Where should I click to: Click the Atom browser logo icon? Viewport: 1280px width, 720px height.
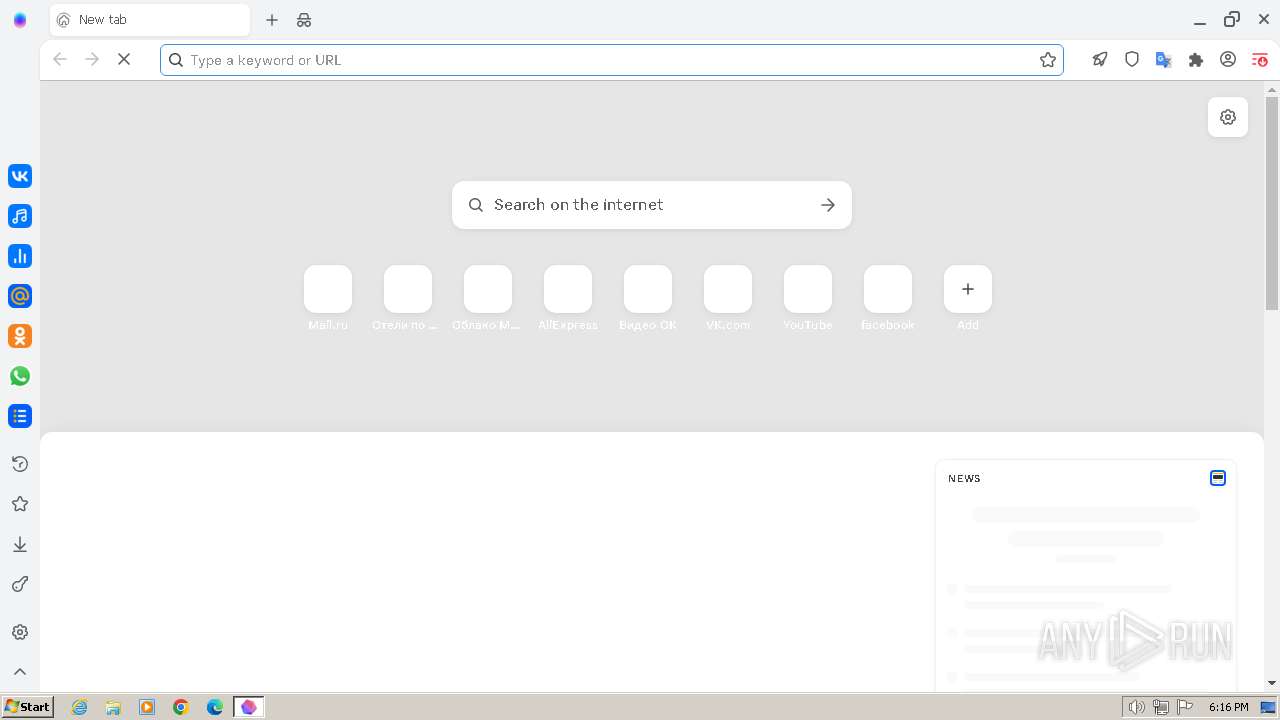20,20
